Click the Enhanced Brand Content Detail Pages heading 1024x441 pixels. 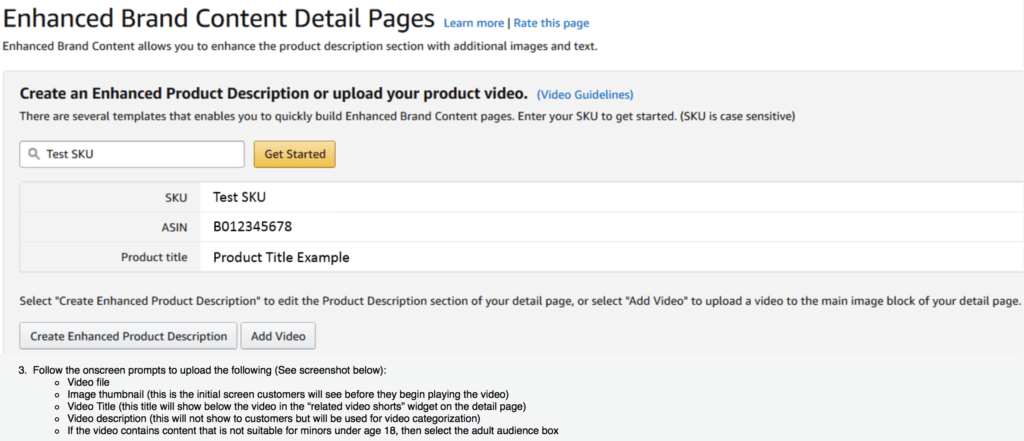[x=219, y=20]
